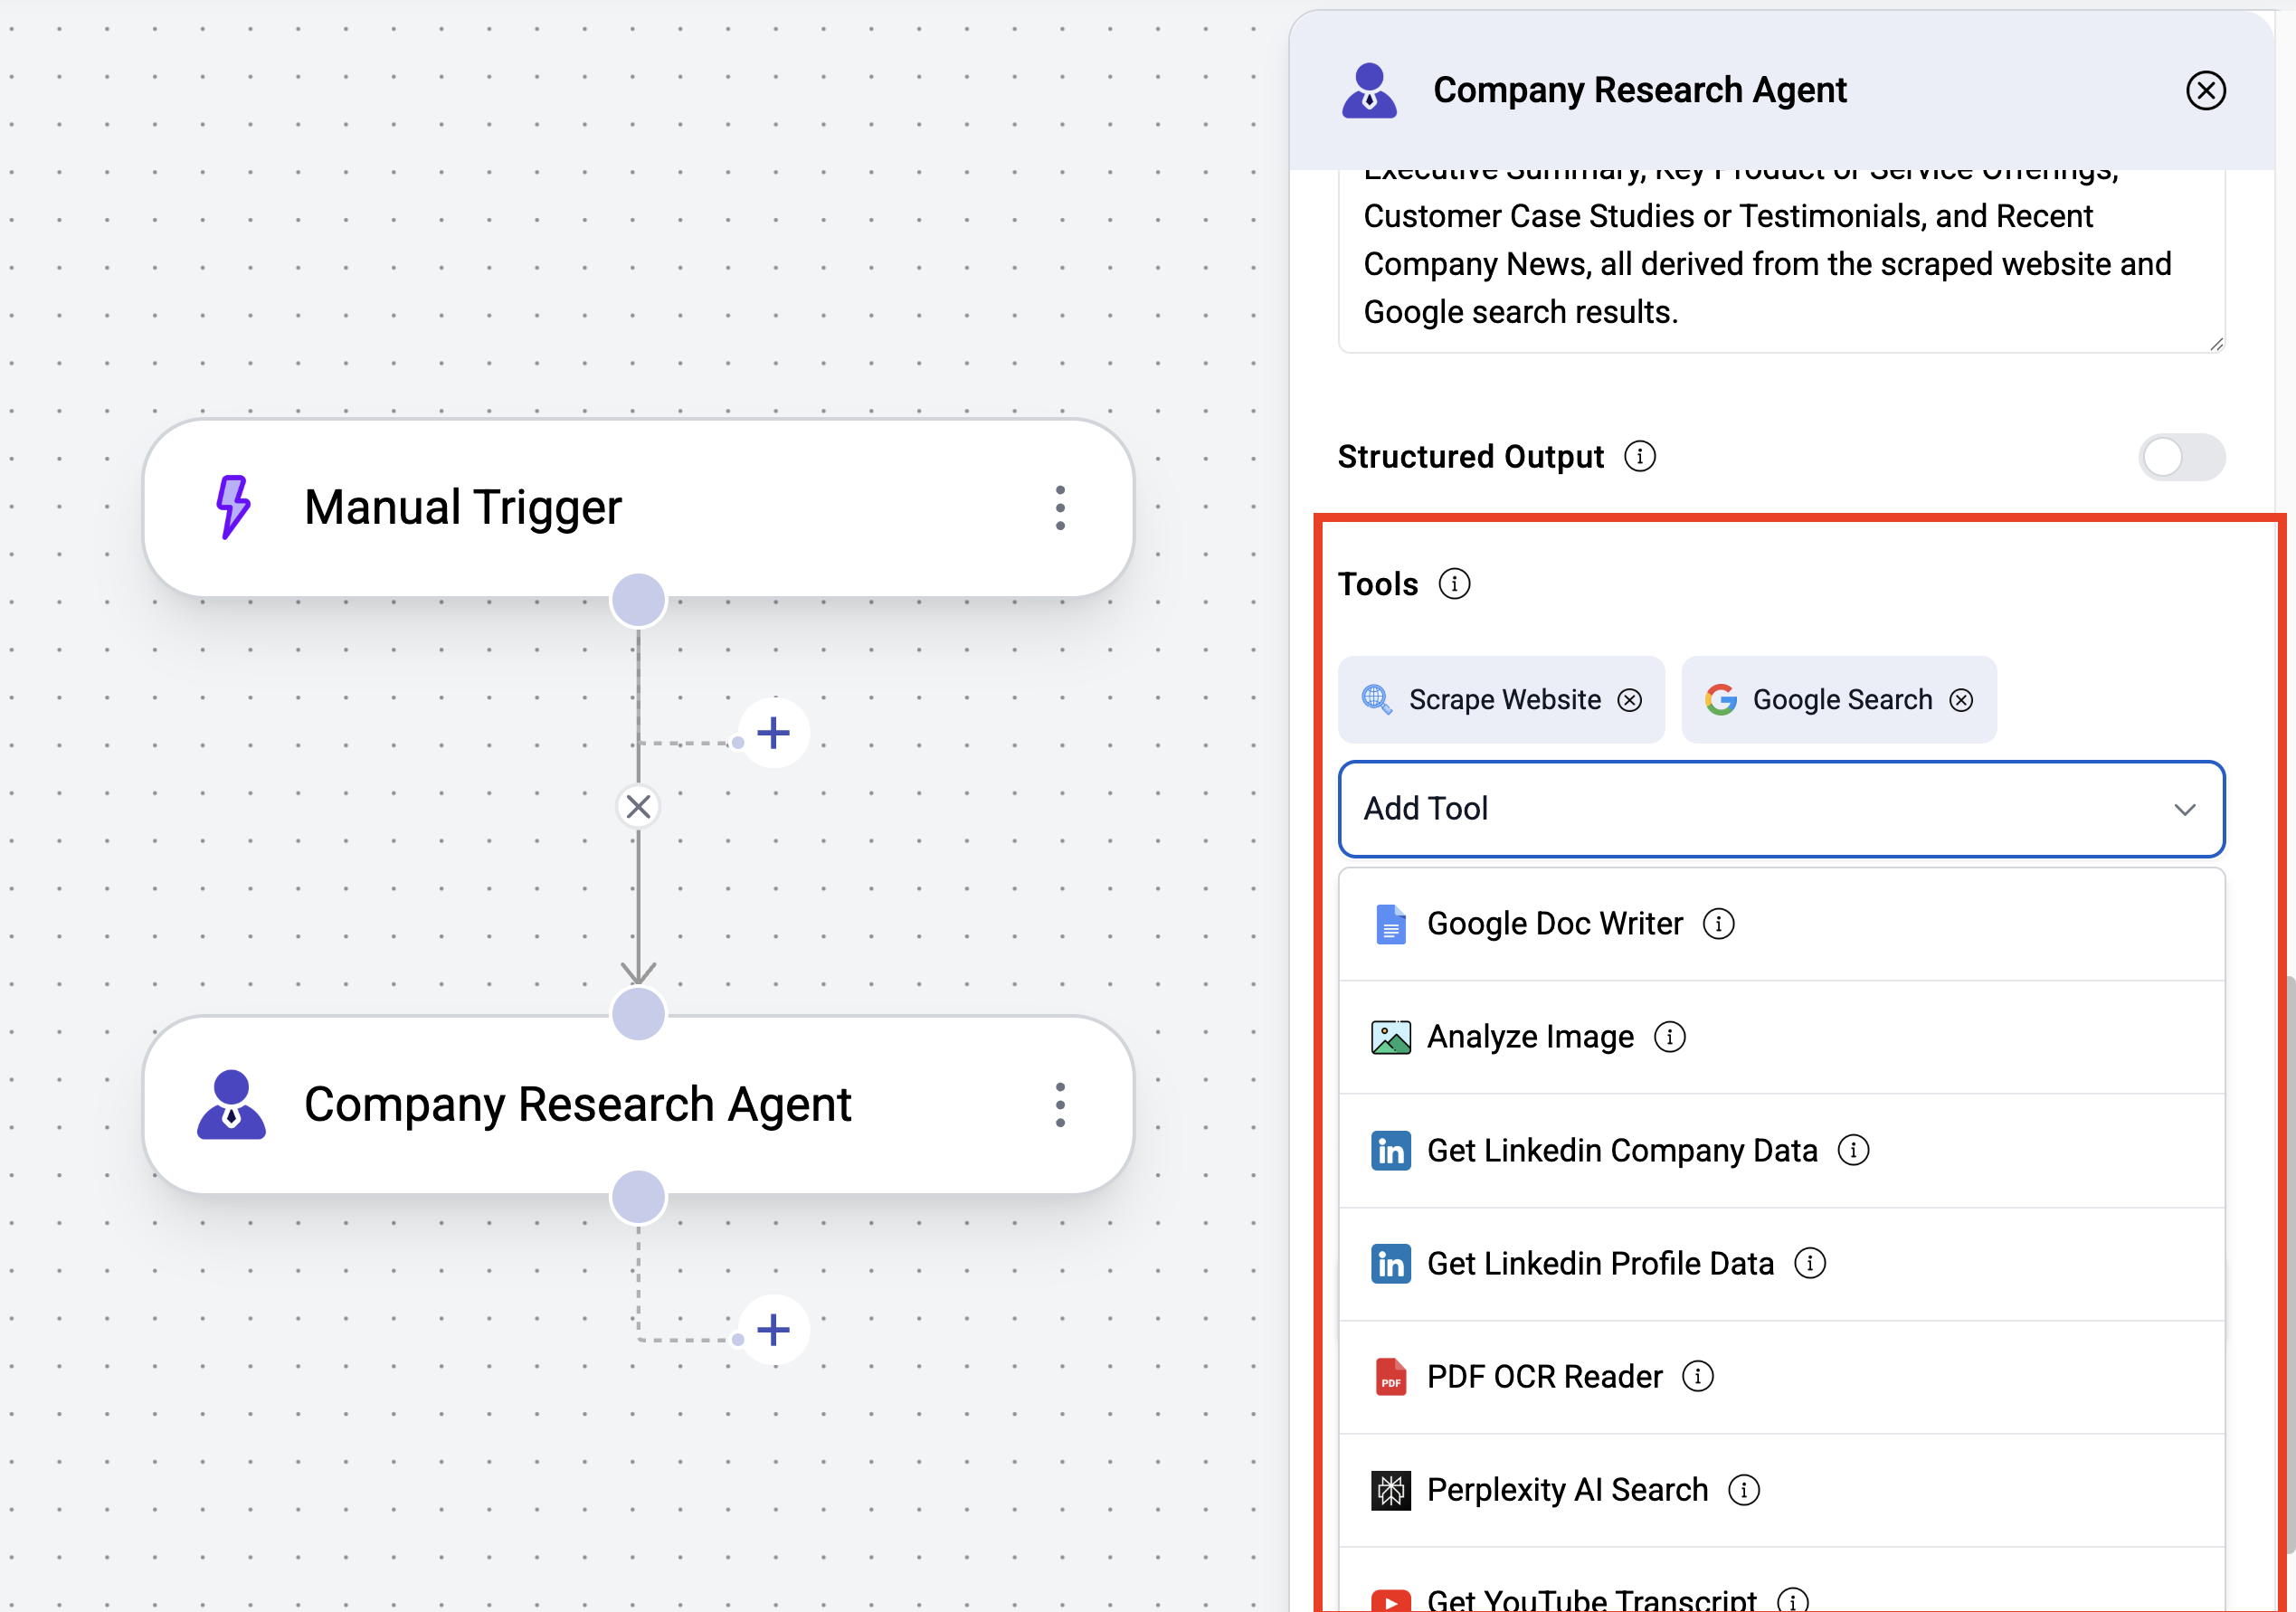View info about the Tools section

tap(1455, 584)
